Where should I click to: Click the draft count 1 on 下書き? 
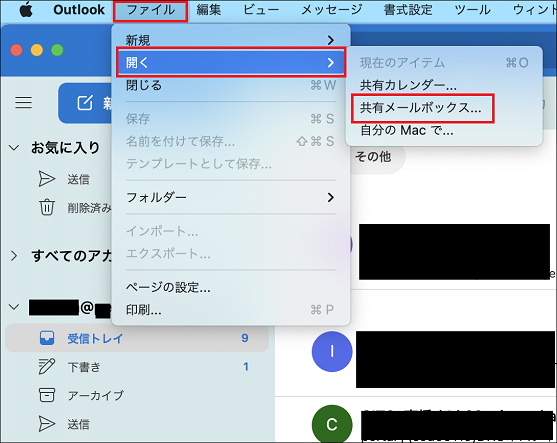click(x=246, y=367)
